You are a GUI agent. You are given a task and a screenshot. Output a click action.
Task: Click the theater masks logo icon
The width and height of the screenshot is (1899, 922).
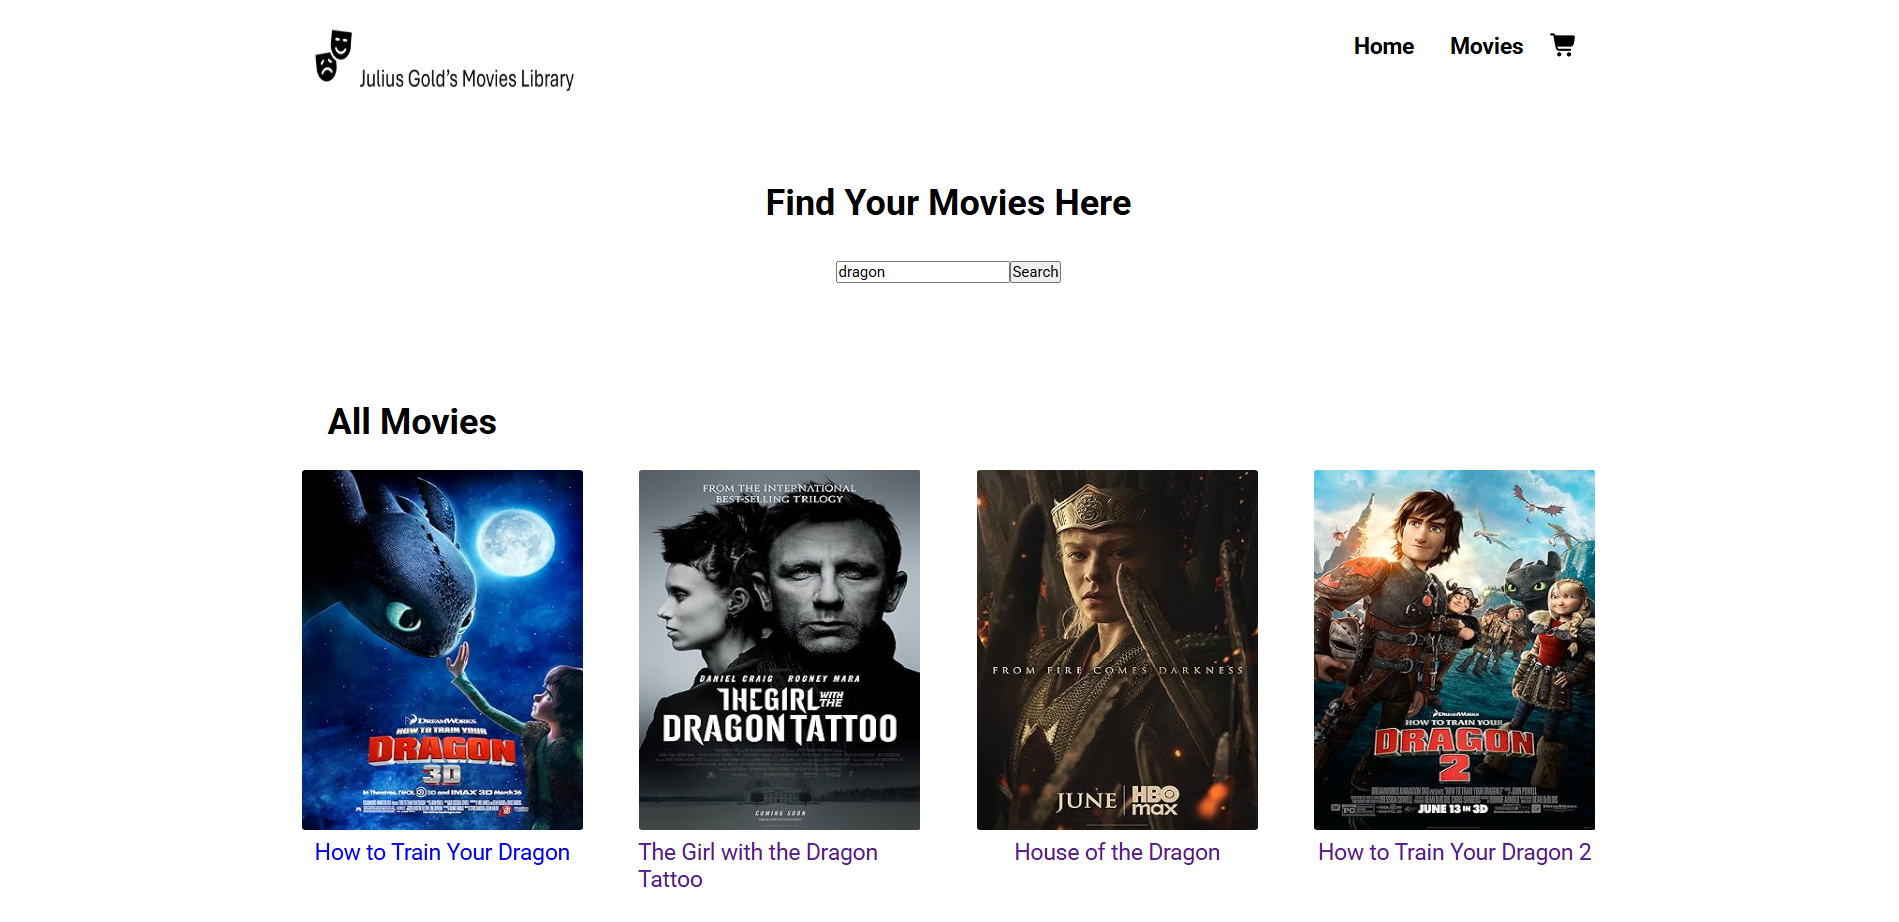(x=333, y=56)
